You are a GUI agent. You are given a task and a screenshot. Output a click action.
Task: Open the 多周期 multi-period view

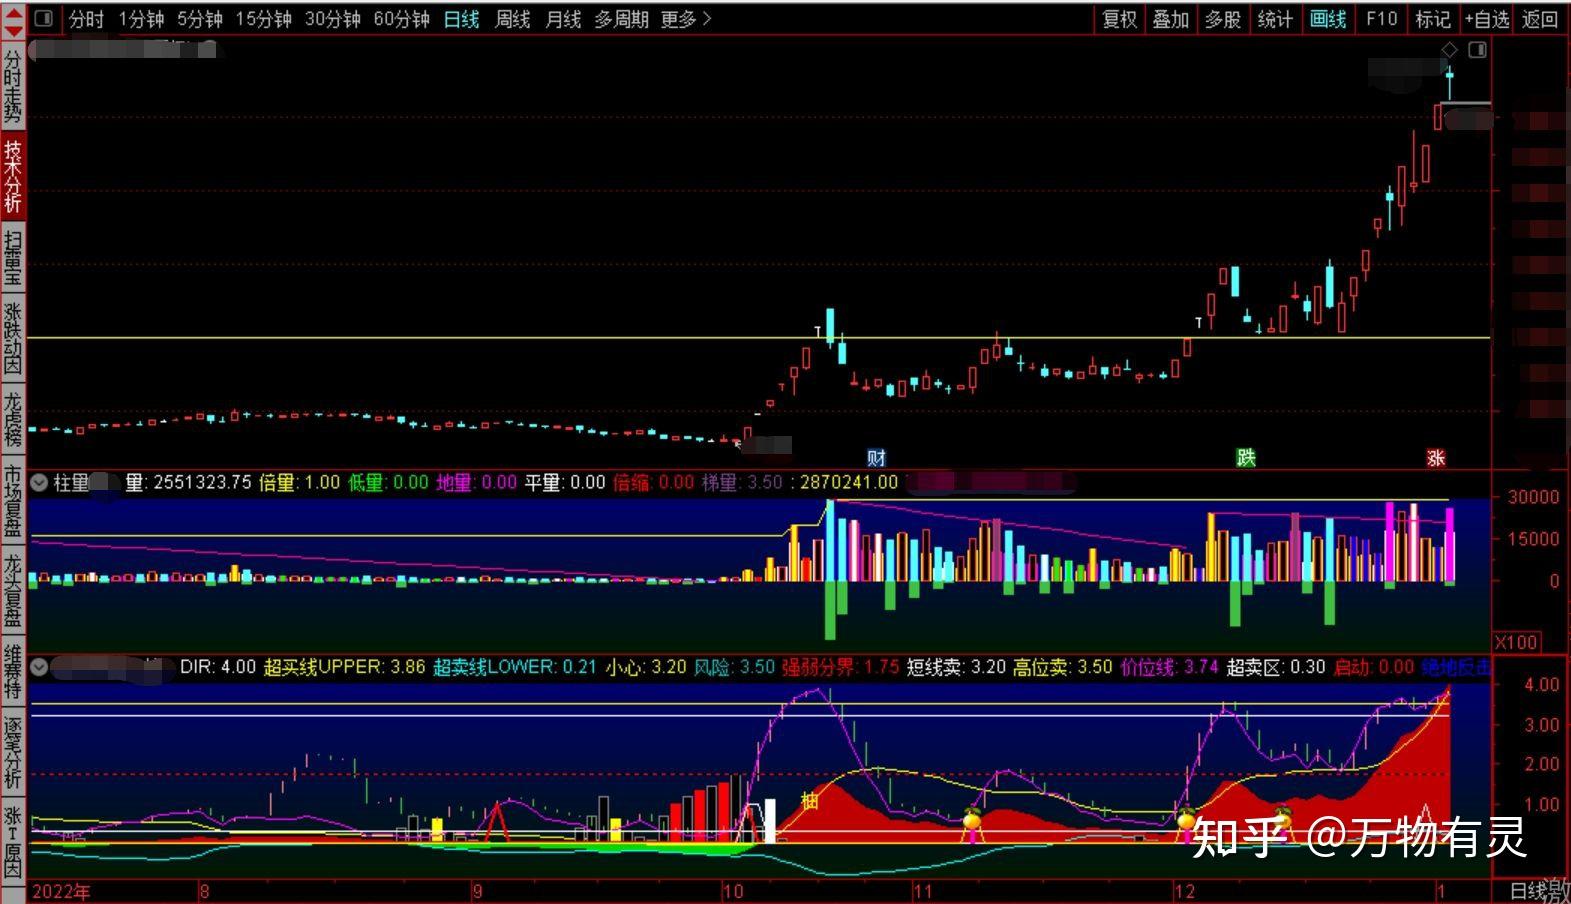tap(621, 19)
